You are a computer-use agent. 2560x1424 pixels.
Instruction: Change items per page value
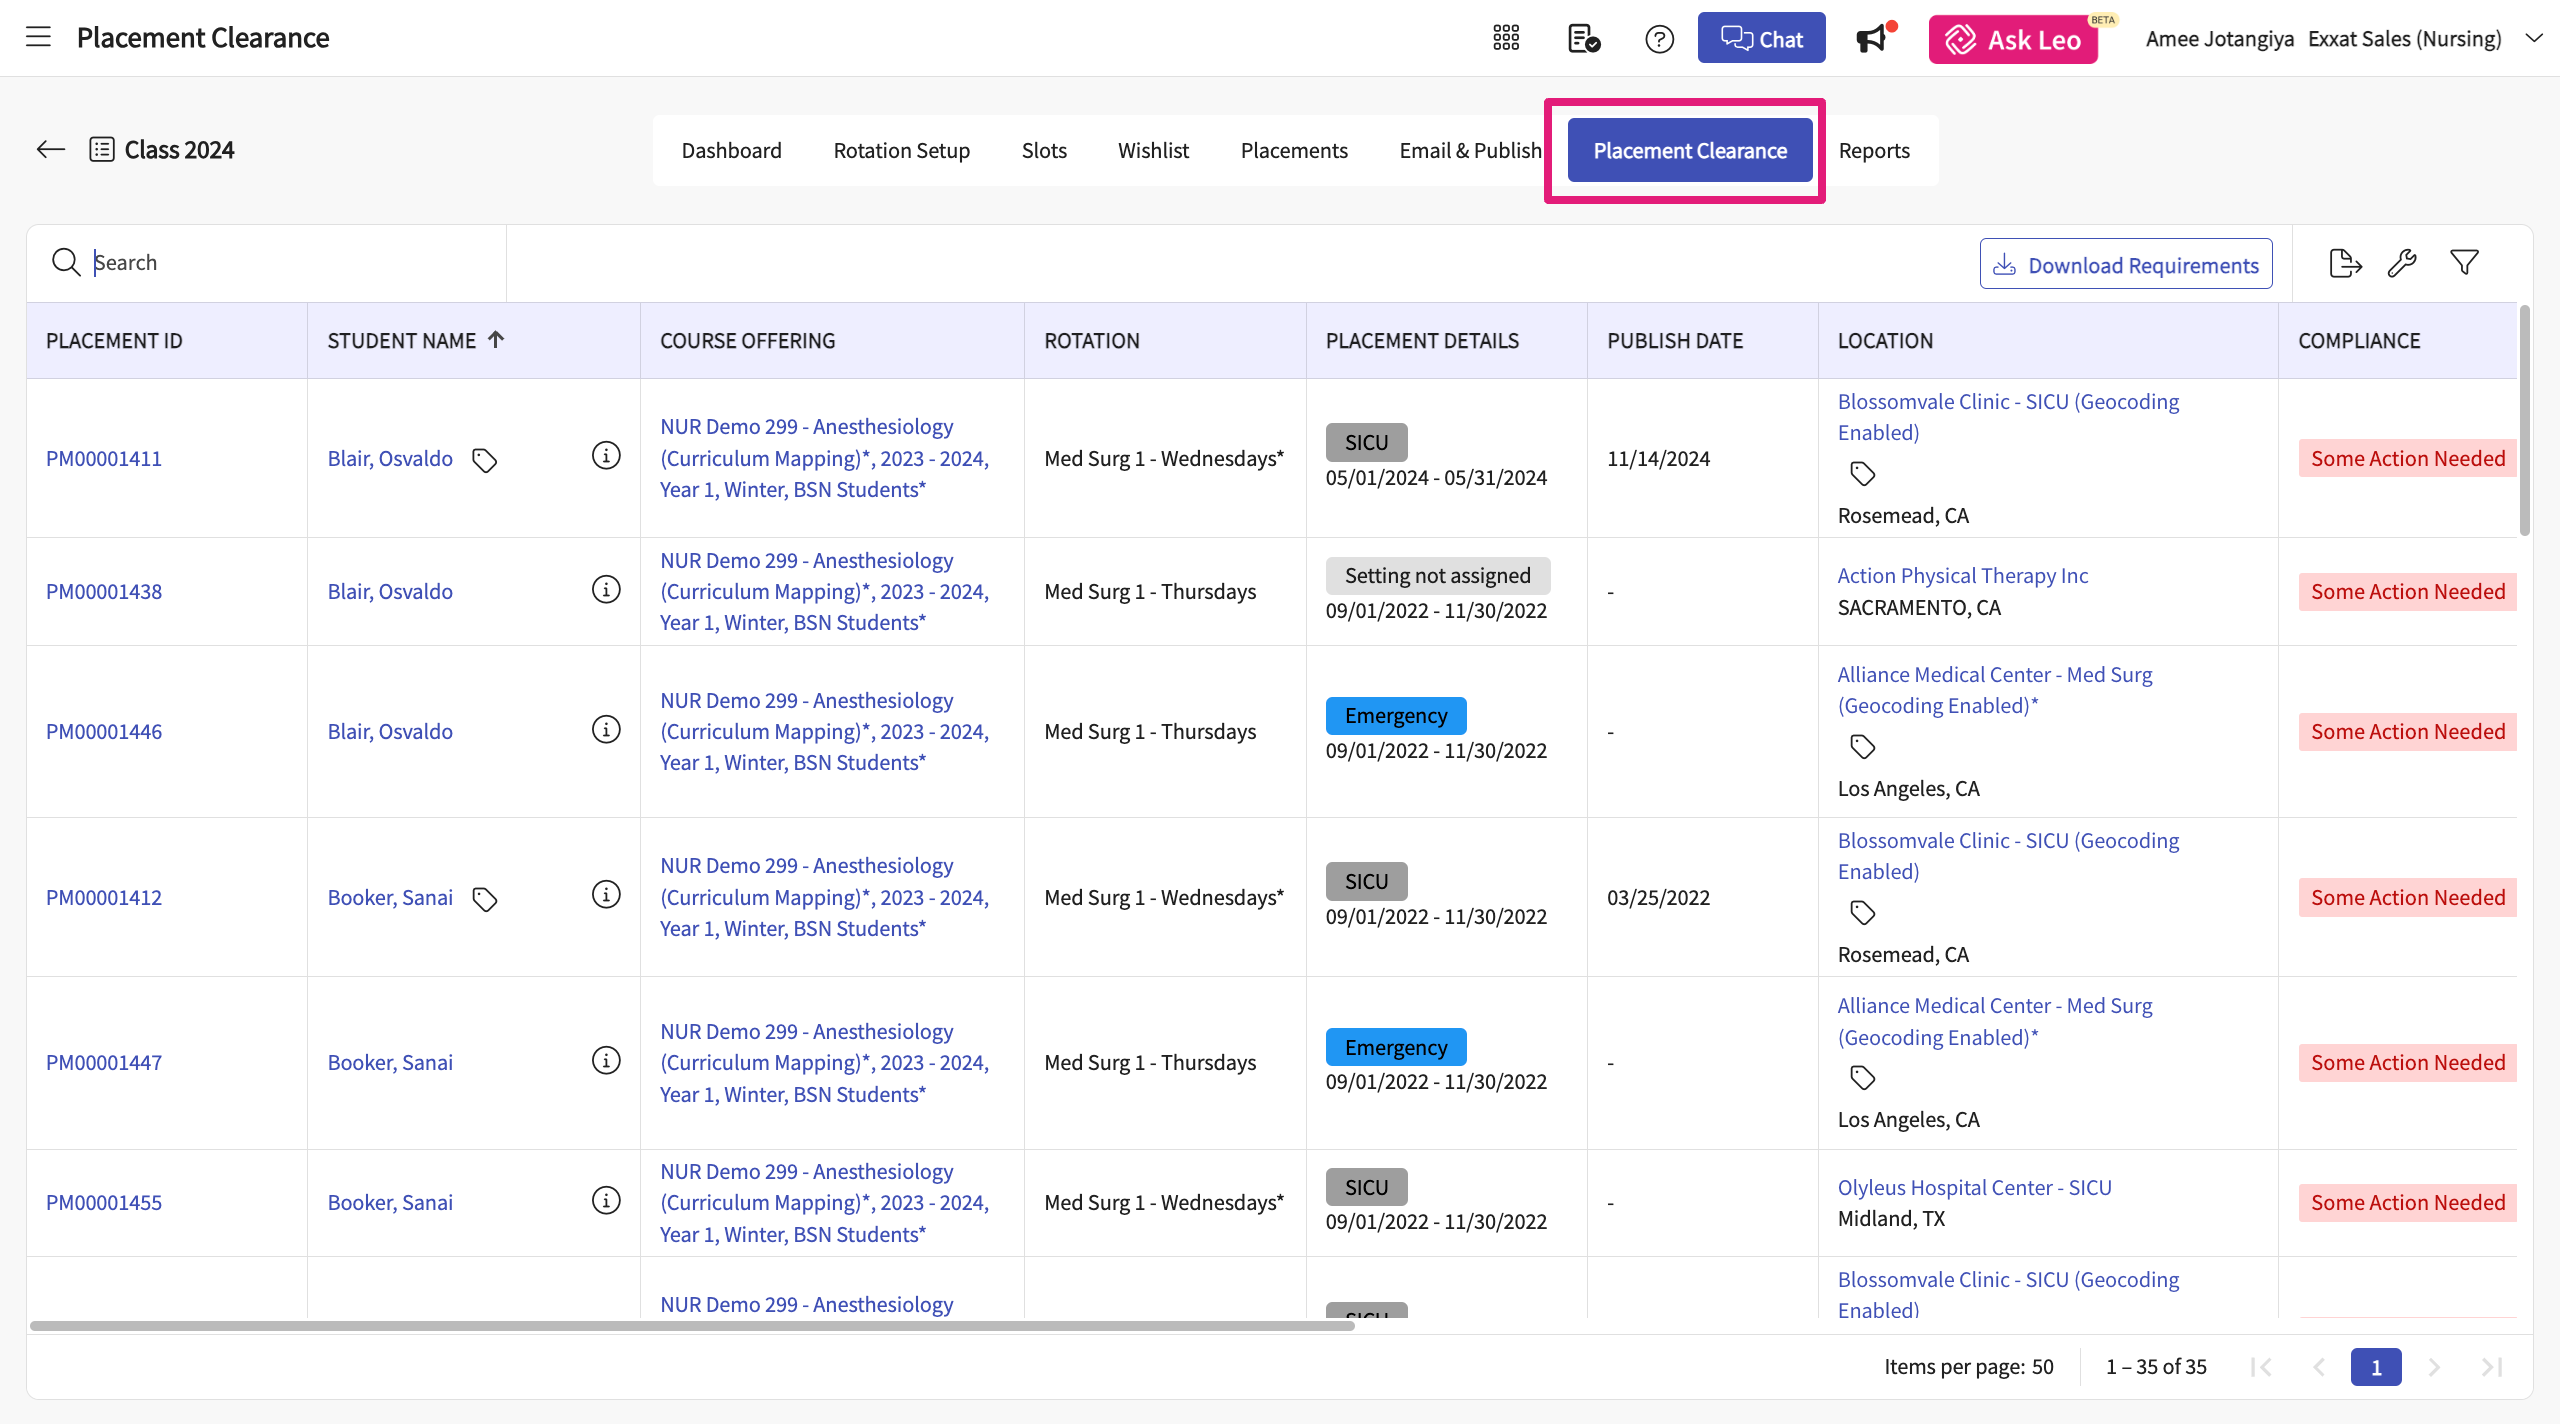click(2042, 1366)
